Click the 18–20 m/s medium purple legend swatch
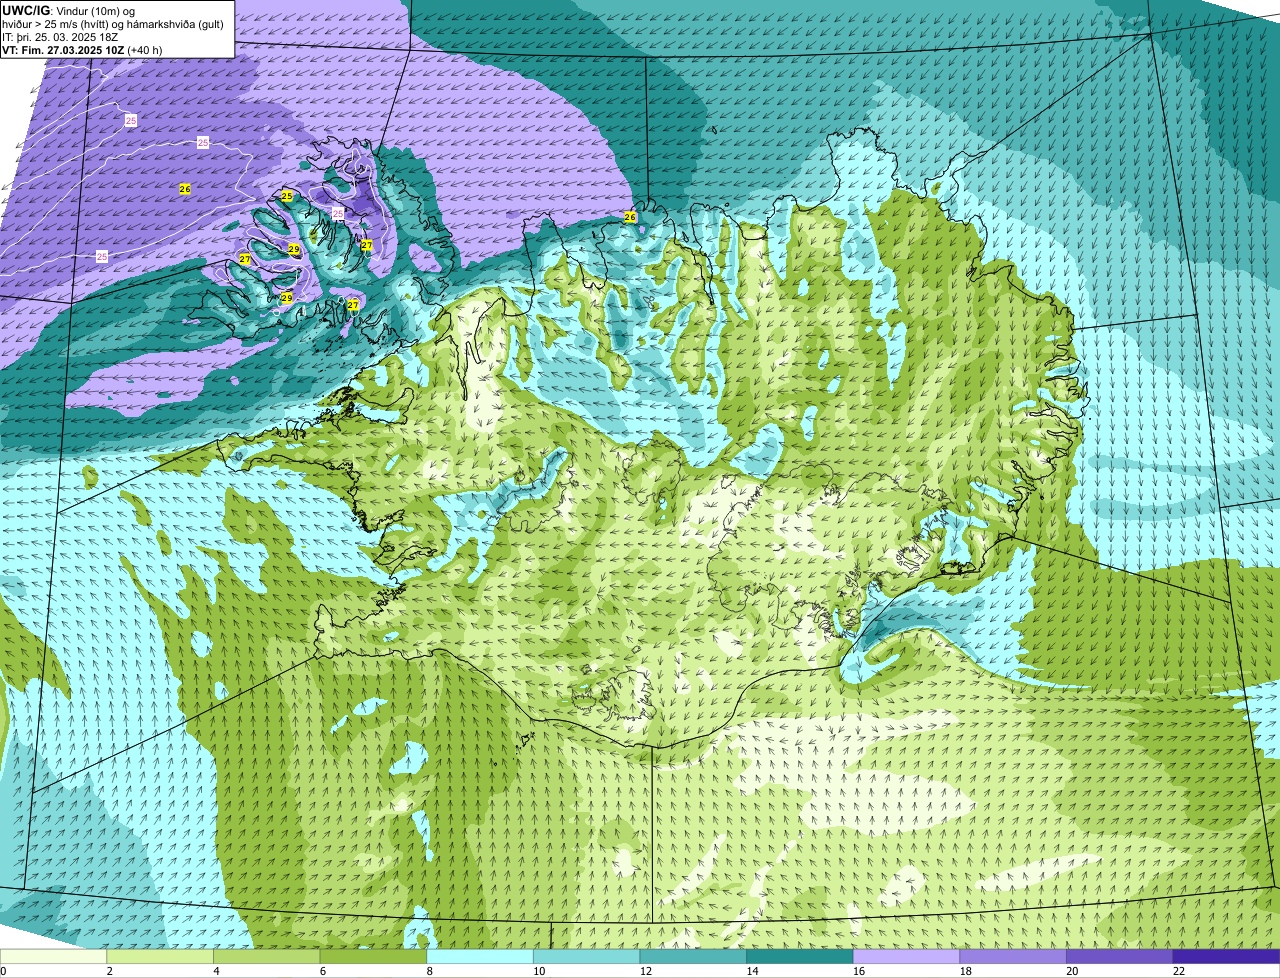This screenshot has height=978, width=1280. click(x=1013, y=957)
